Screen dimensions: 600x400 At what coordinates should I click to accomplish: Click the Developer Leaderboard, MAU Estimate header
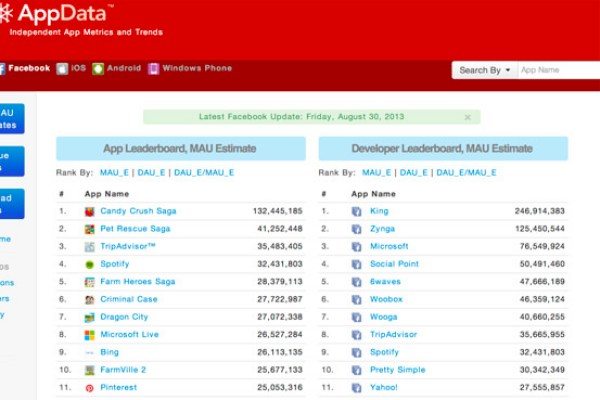click(443, 149)
